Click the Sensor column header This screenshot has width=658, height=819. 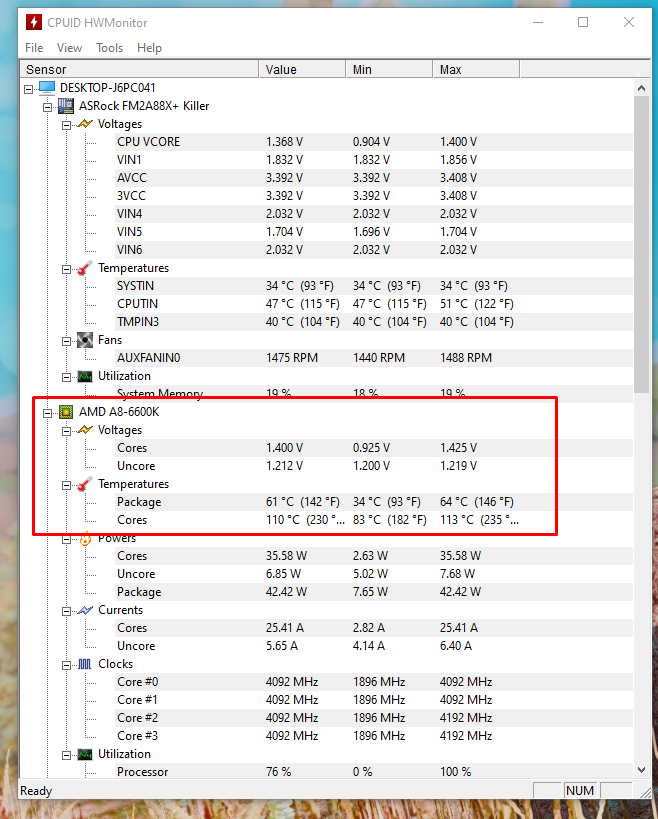pyautogui.click(x=139, y=69)
